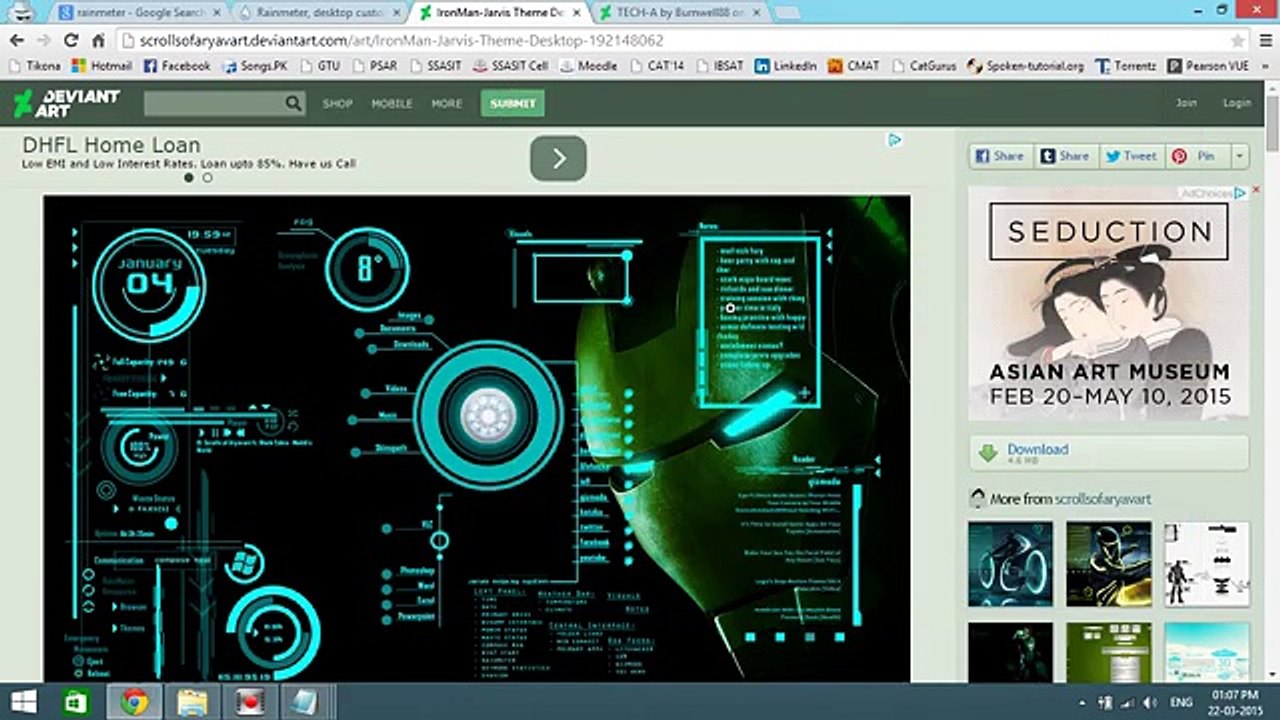Click the Tweet button
The image size is (1280, 720).
click(x=1131, y=156)
